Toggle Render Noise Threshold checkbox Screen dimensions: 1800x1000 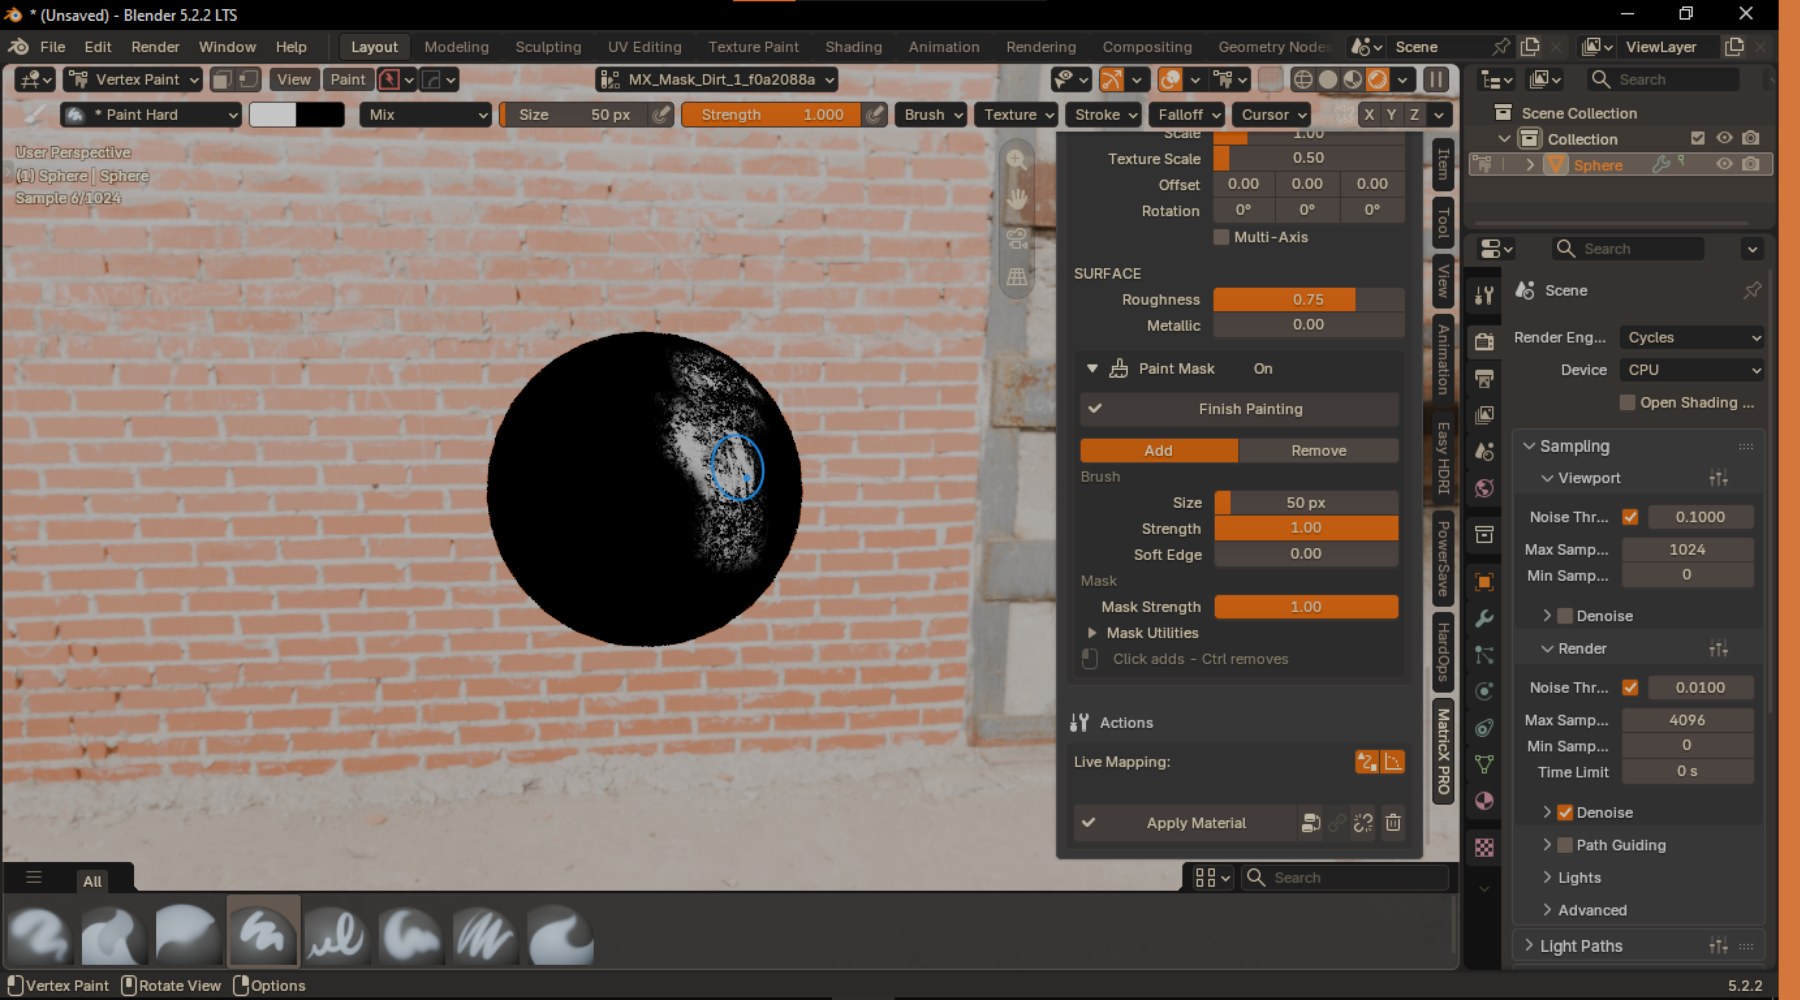pos(1630,687)
